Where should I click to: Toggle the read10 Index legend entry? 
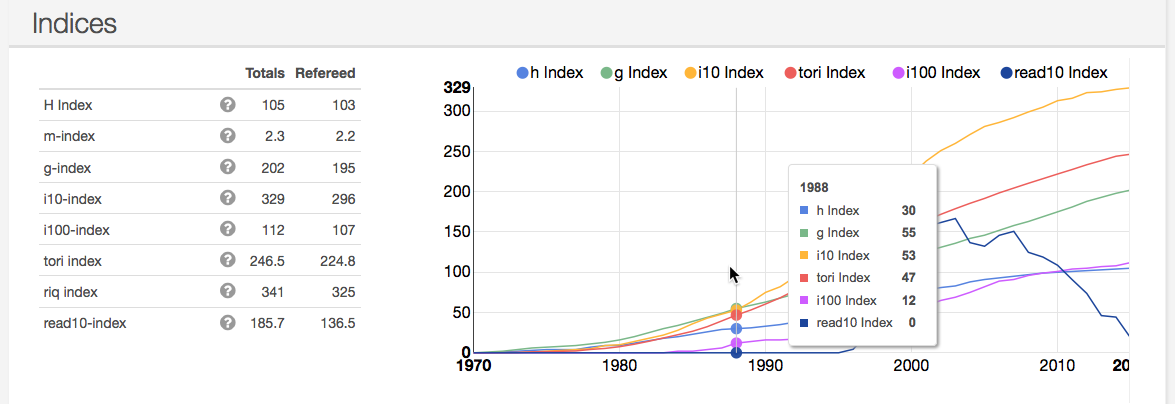(x=1052, y=72)
